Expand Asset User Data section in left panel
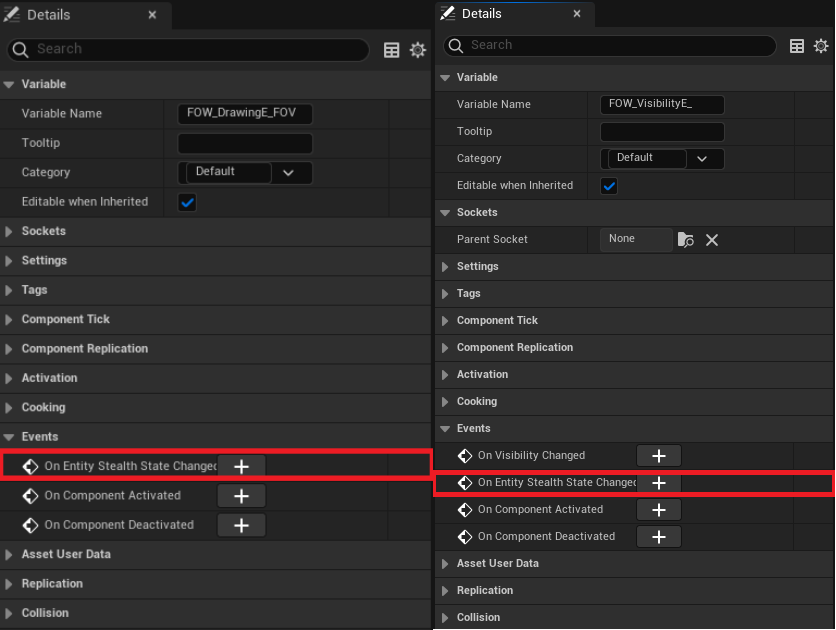The height and width of the screenshot is (630, 836). pos(9,554)
